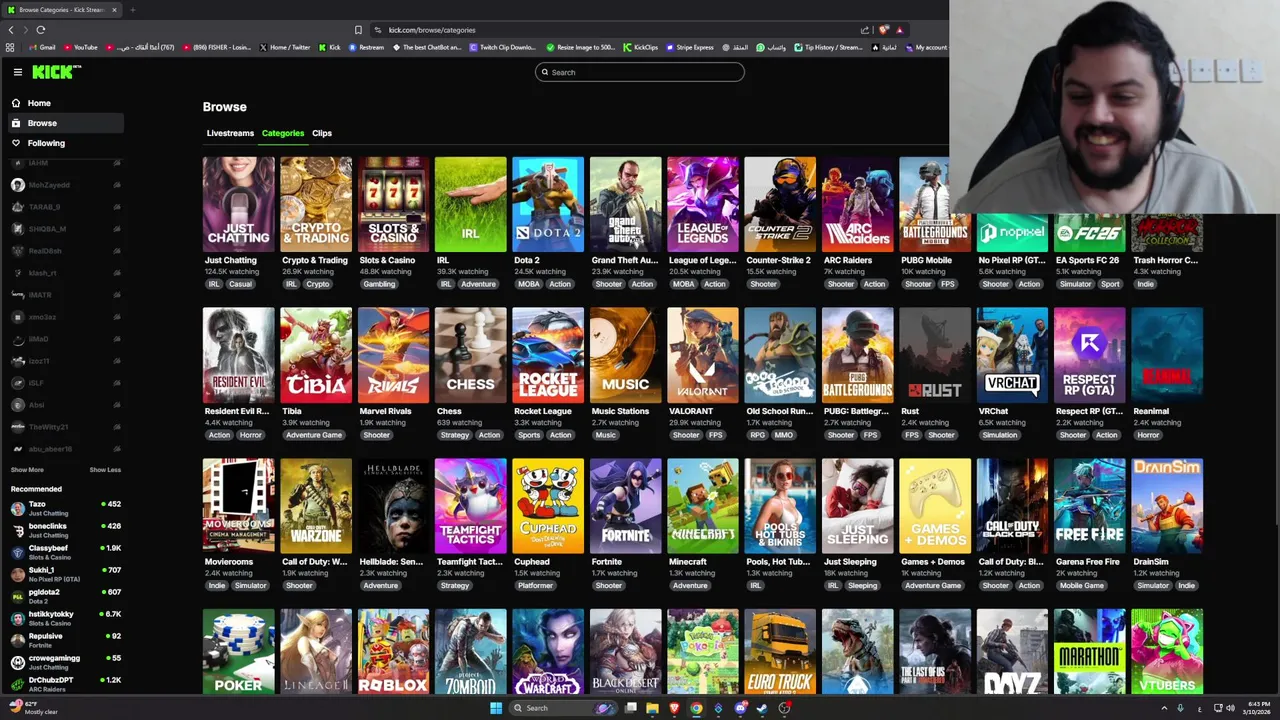Switch to the Livestreams tab
This screenshot has width=1280, height=720.
point(230,133)
